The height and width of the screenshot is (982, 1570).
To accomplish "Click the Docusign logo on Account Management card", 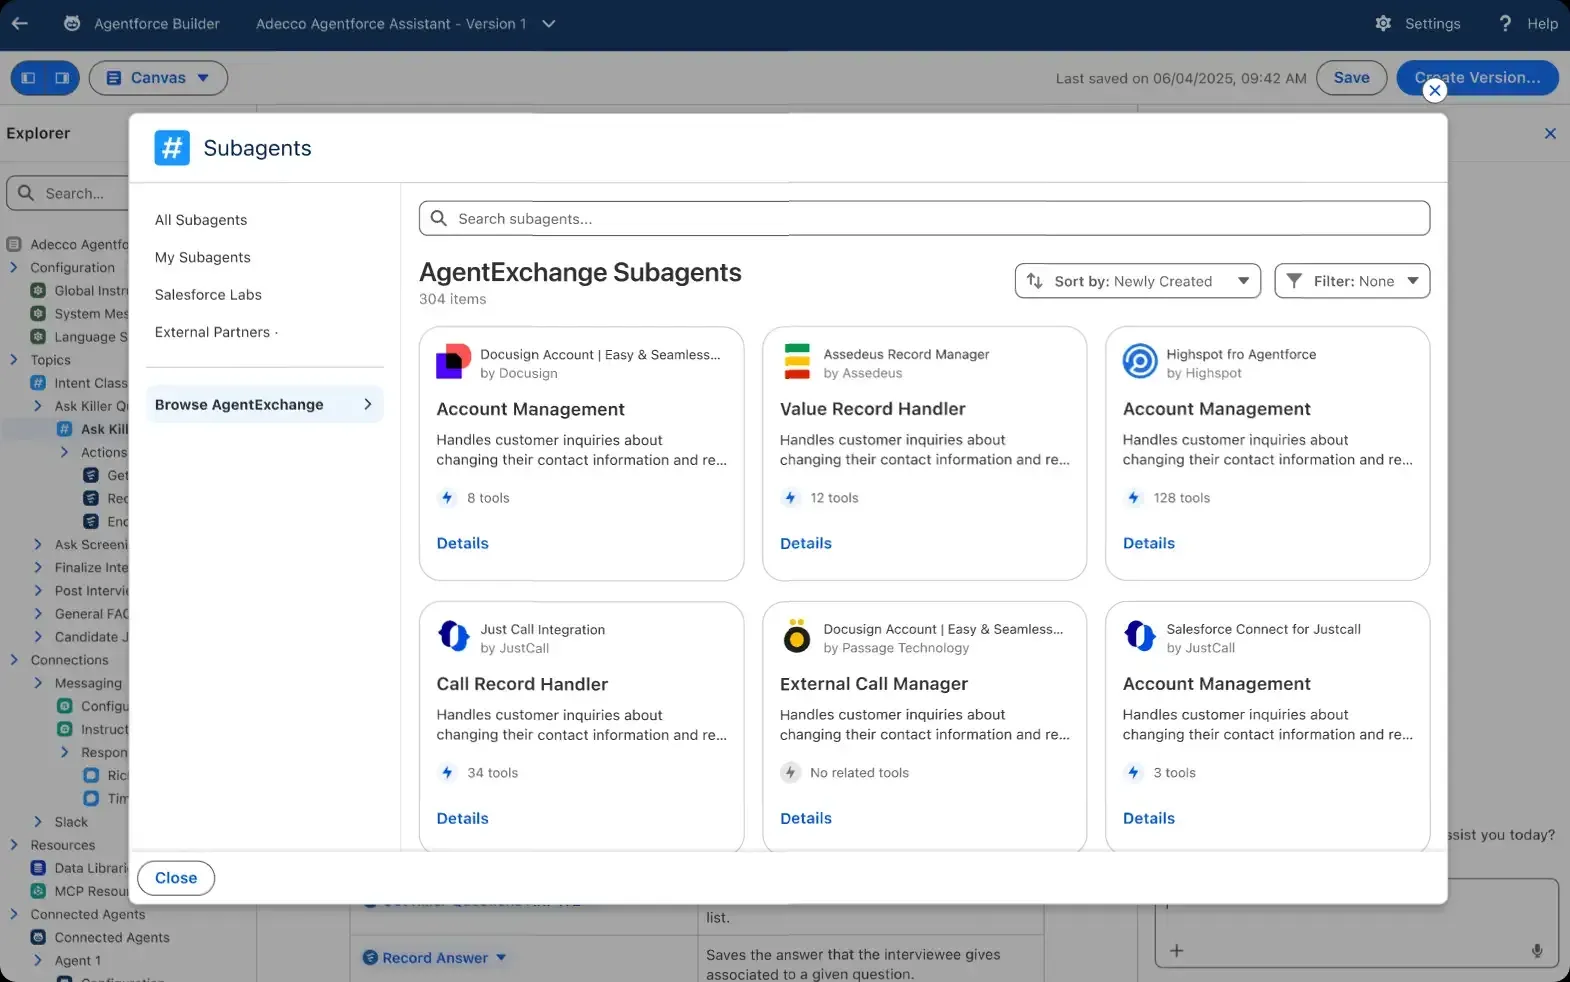I will point(454,361).
